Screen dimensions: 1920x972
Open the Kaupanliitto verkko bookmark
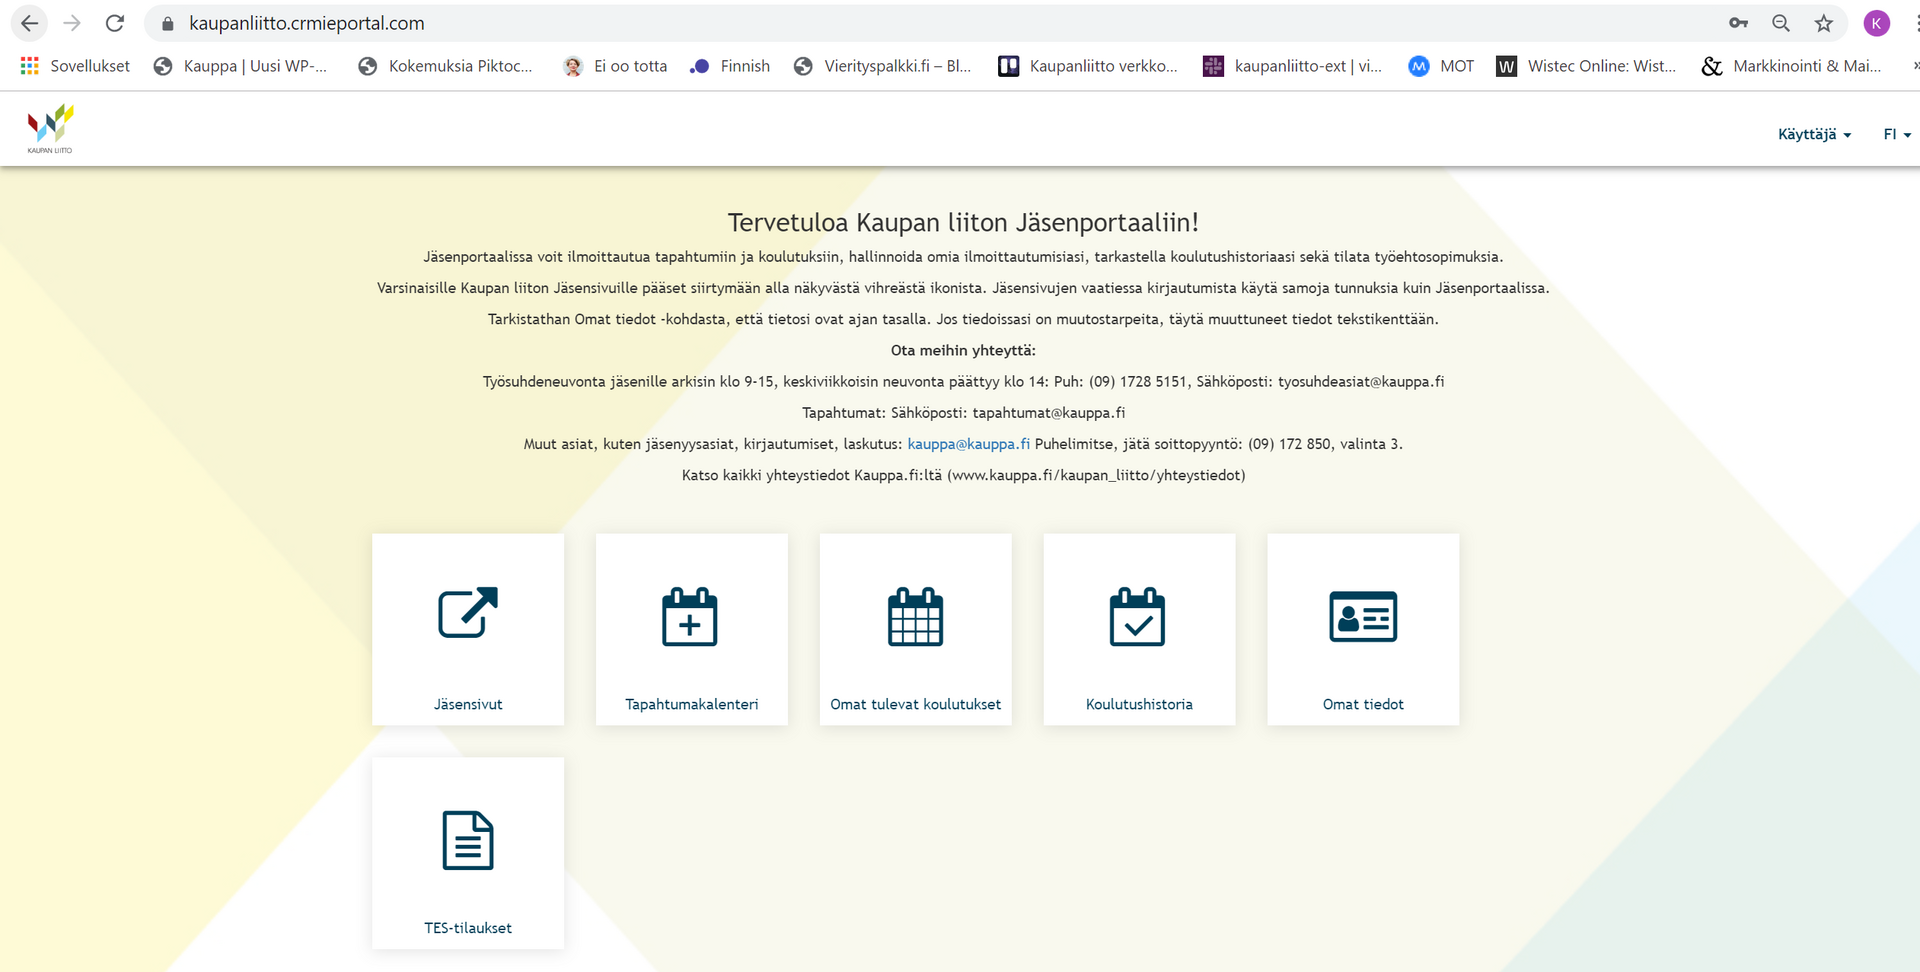(1088, 66)
